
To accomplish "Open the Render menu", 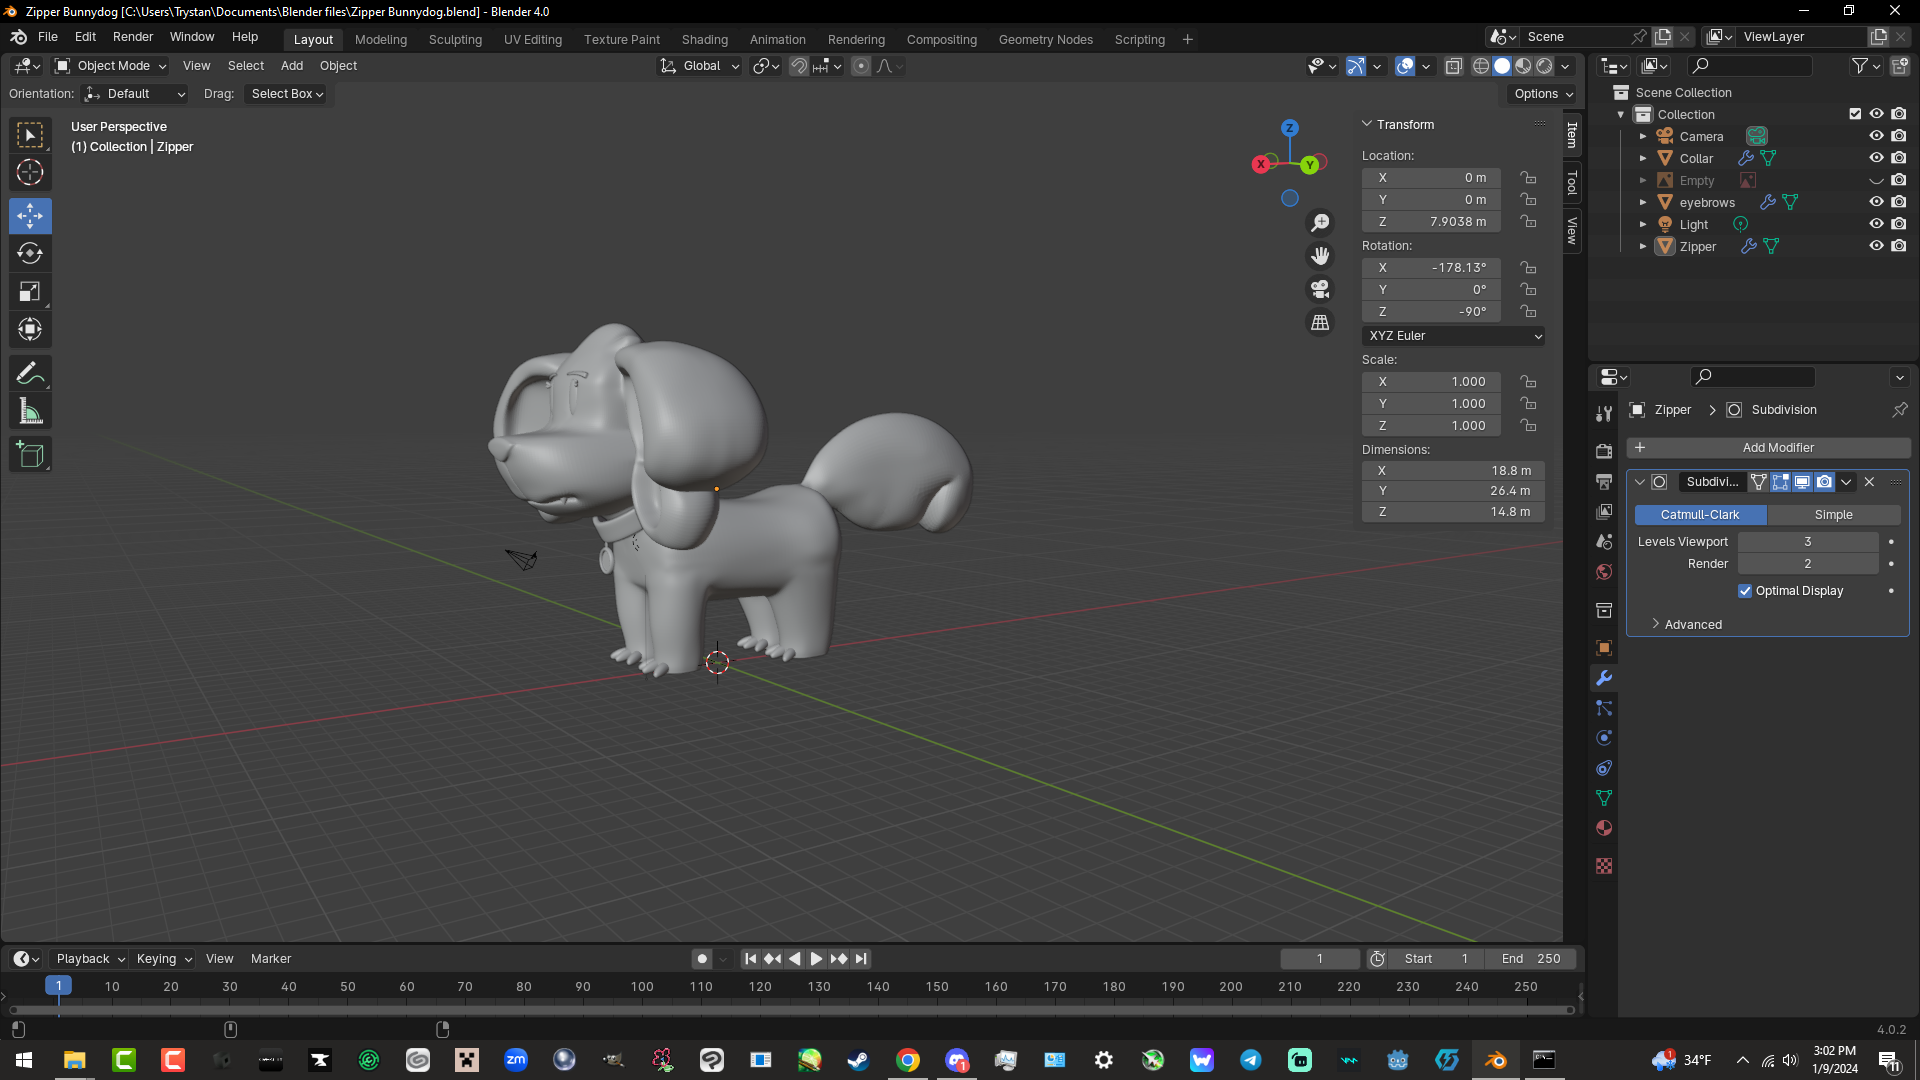I will point(132,37).
